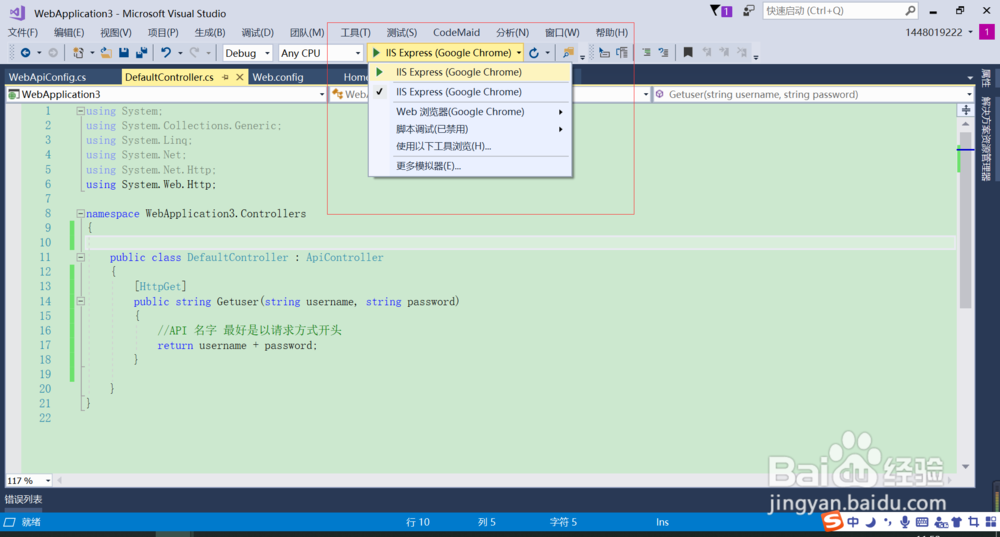1000x537 pixels.
Task: Open the Getuser member navigation dropdown
Action: 813,94
